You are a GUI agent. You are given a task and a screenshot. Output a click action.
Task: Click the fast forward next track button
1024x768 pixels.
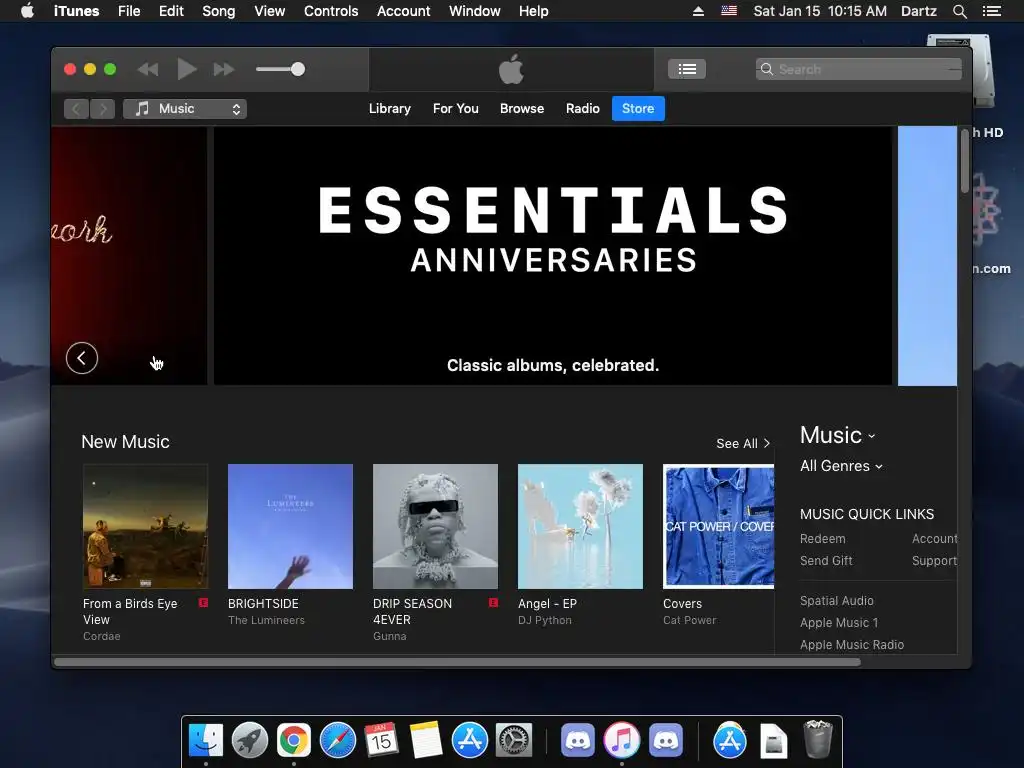pyautogui.click(x=224, y=69)
